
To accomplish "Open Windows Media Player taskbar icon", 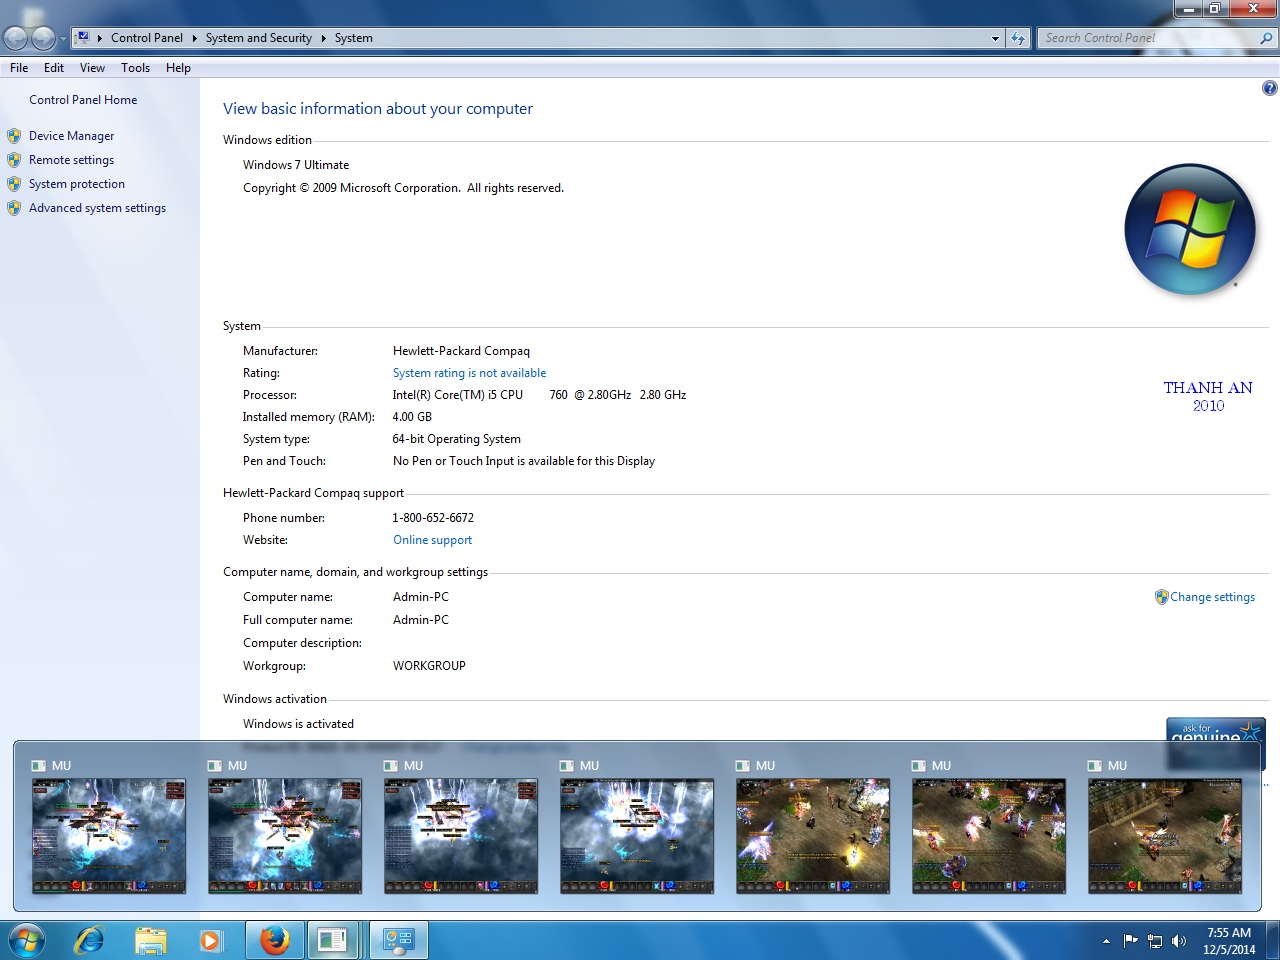I will point(211,940).
